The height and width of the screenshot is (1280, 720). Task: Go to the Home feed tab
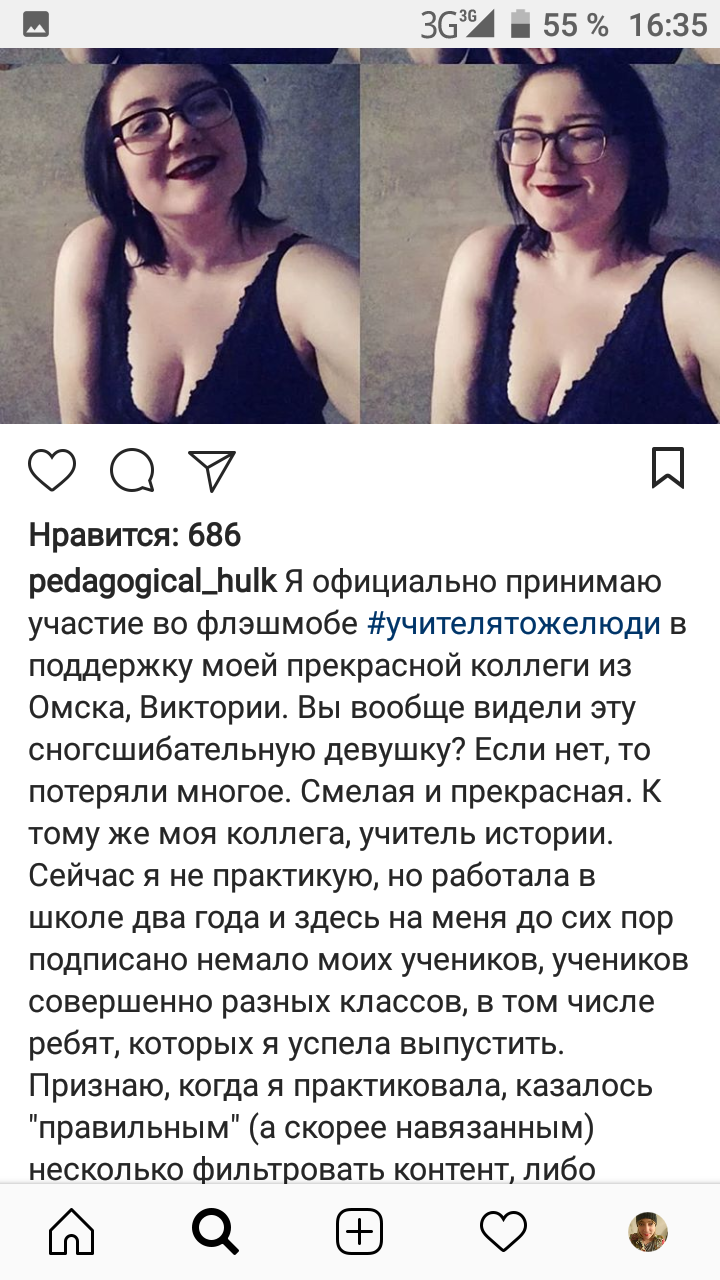point(72,1232)
